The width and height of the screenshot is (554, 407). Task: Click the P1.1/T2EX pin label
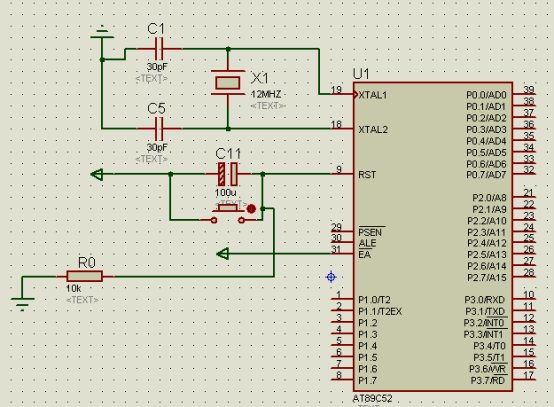pyautogui.click(x=380, y=312)
